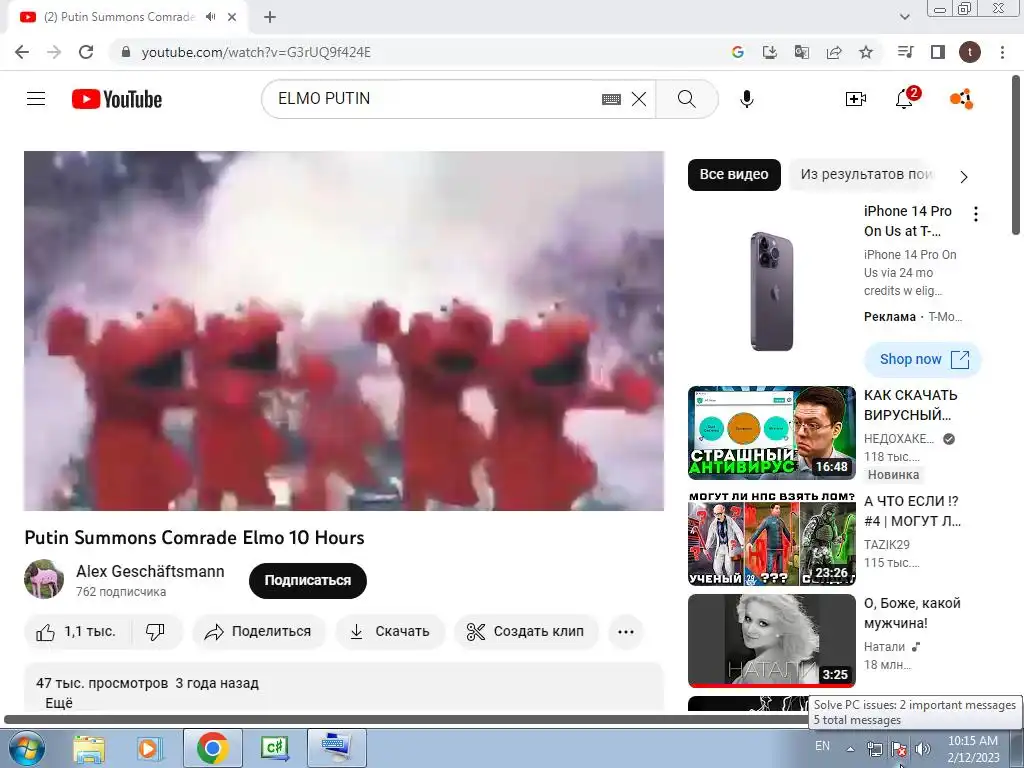This screenshot has height=768, width=1024.
Task: Open the new tab plus button
Action: tap(270, 17)
